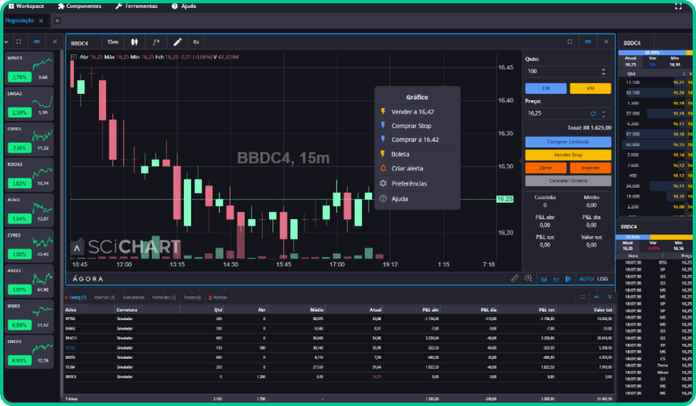Add a new workspace tab with plus
Screen dimensions: 696x406
click(57, 20)
